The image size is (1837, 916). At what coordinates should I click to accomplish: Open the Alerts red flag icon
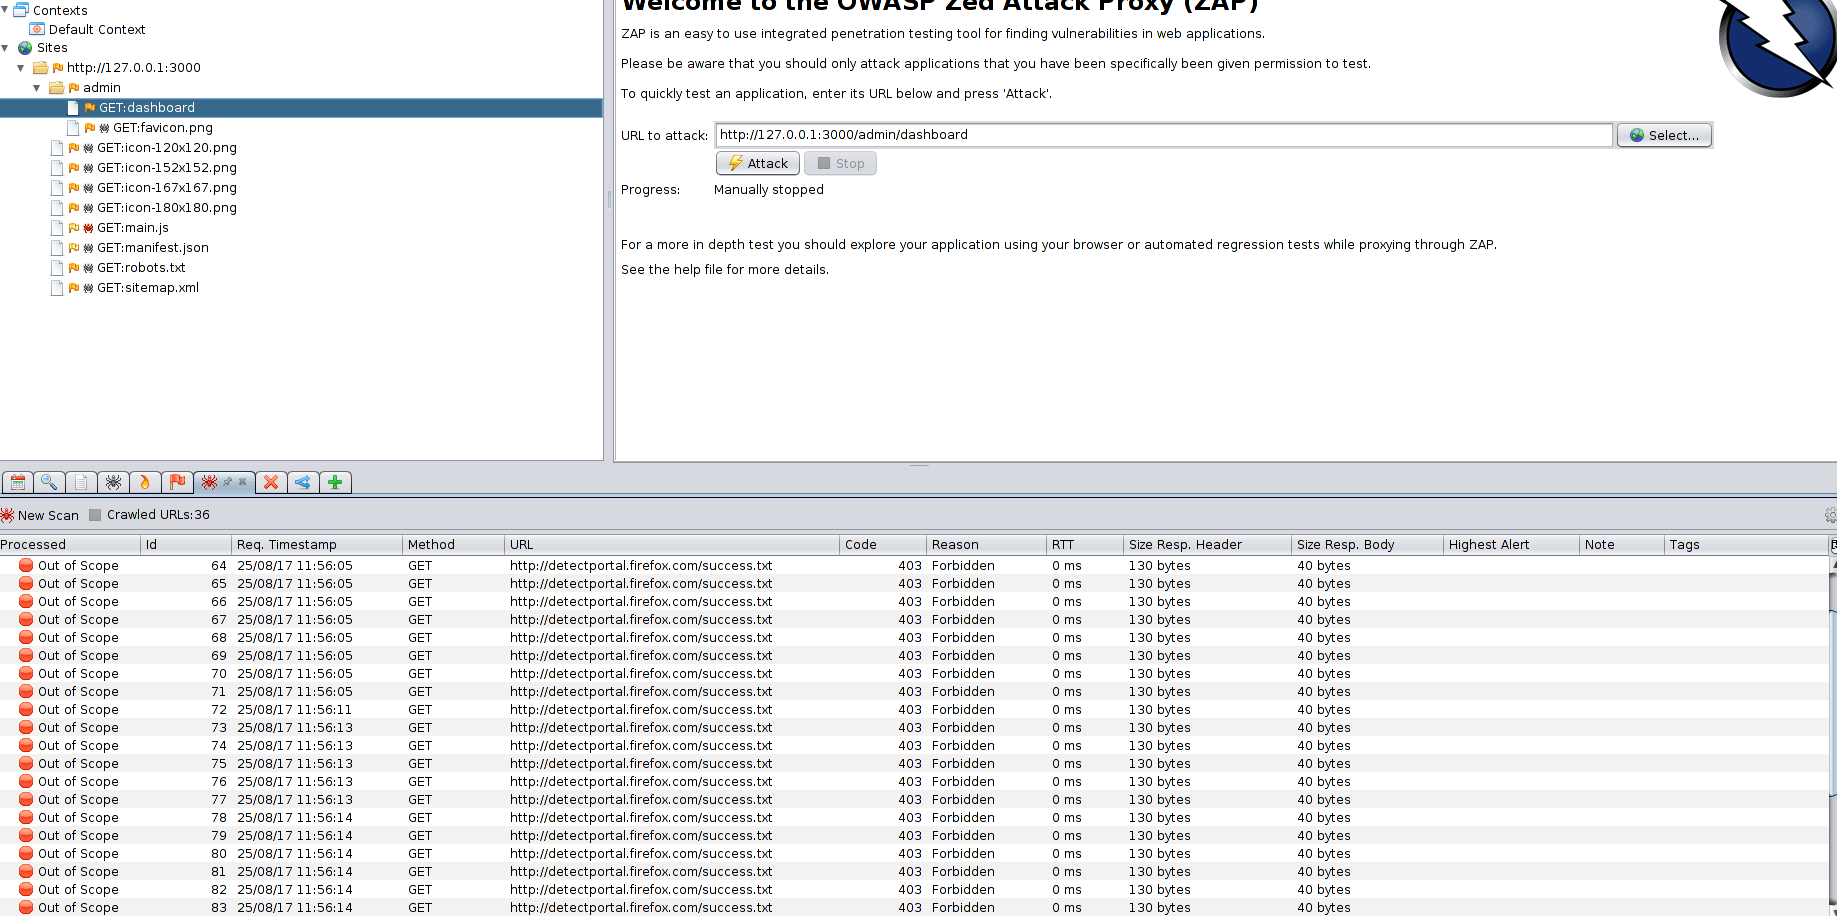(x=177, y=482)
